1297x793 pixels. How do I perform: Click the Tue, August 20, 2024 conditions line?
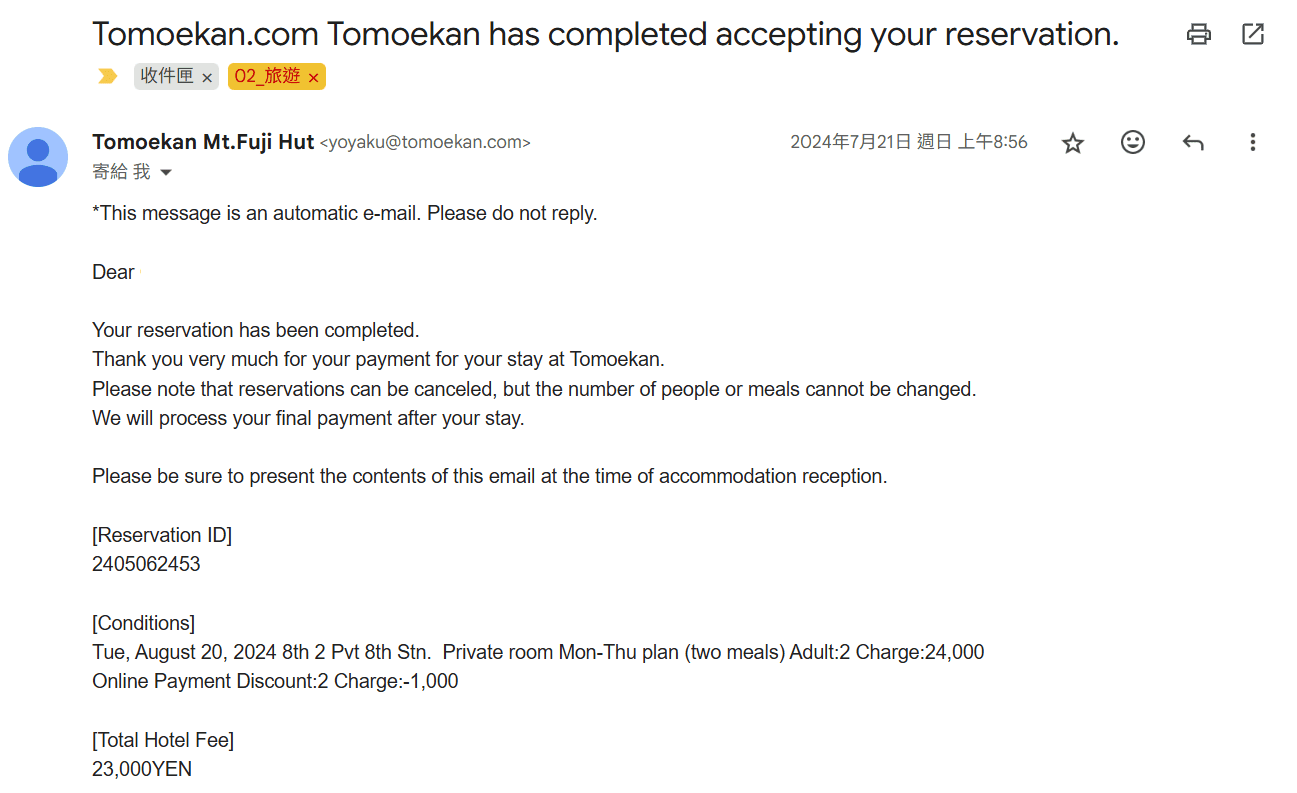[538, 652]
